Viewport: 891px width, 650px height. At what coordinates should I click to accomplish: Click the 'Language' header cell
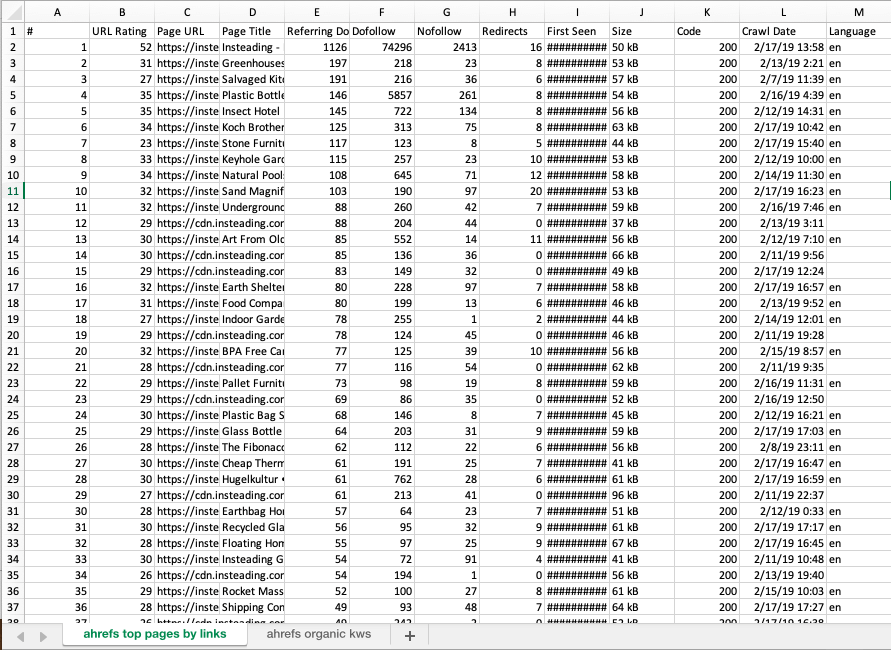click(x=859, y=31)
